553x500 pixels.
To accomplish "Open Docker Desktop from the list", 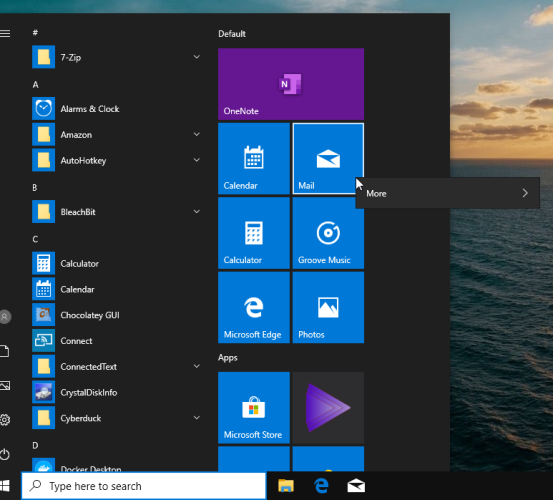I will click(x=116, y=465).
